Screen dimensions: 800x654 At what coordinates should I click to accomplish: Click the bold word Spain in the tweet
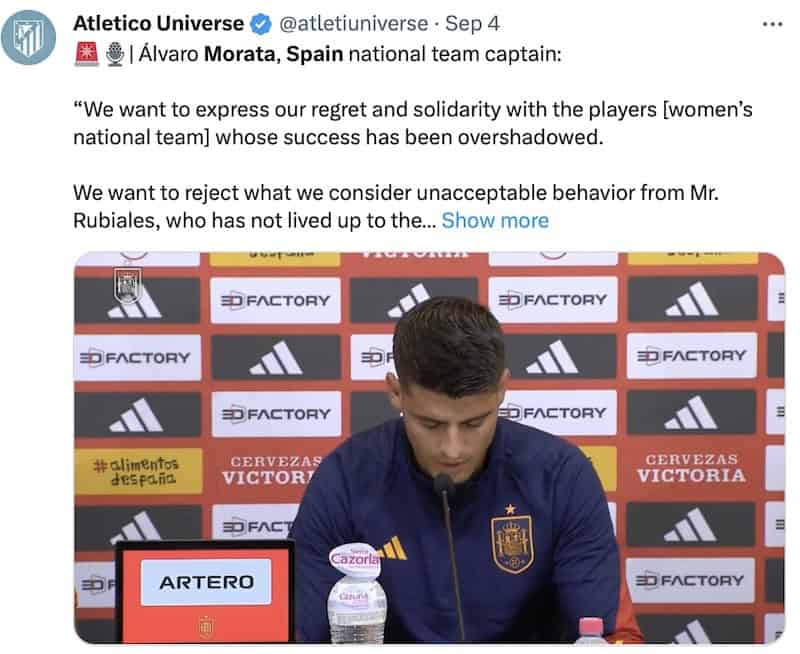pos(314,54)
